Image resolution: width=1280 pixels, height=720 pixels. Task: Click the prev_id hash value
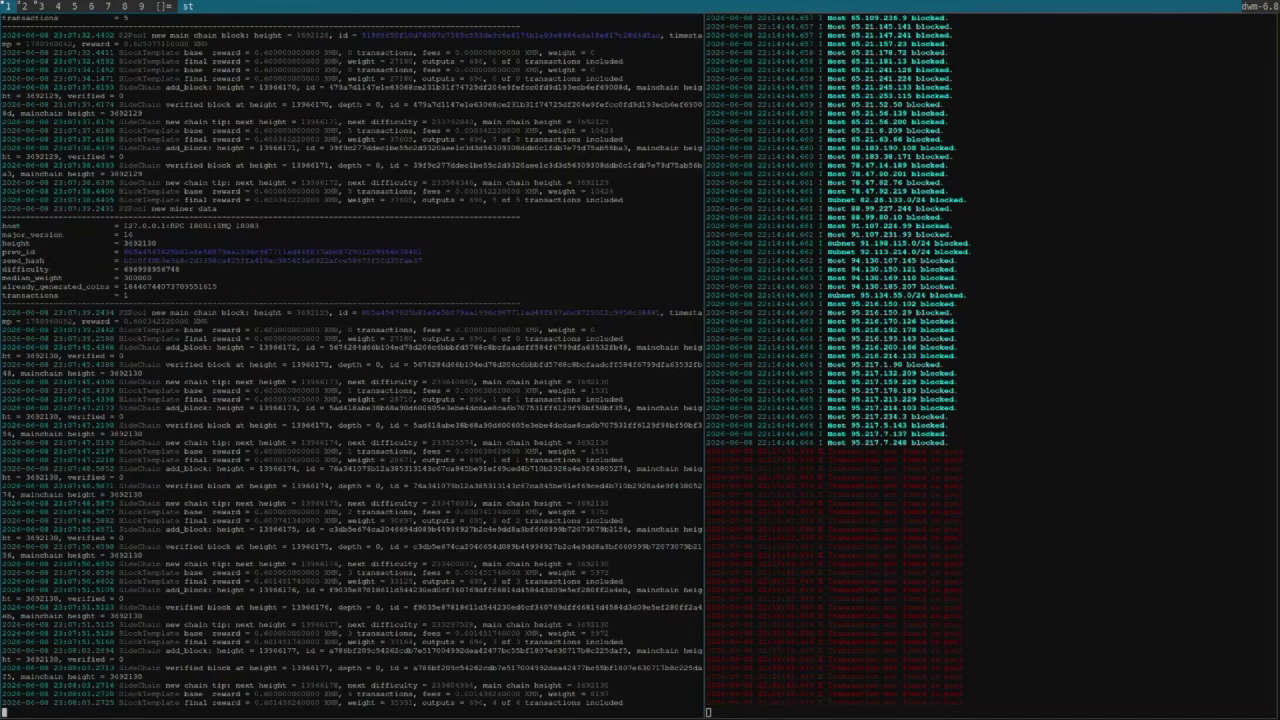[271, 252]
